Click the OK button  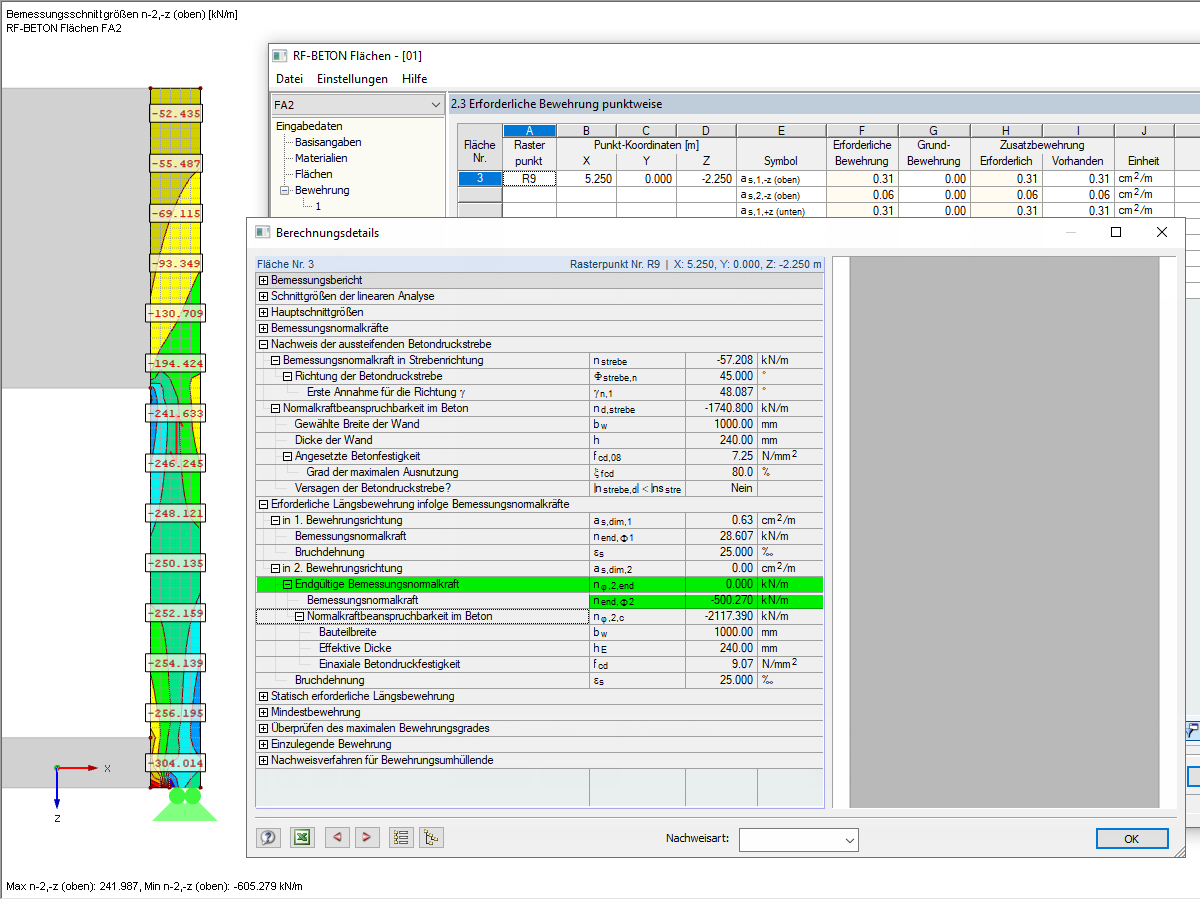click(x=1131, y=839)
